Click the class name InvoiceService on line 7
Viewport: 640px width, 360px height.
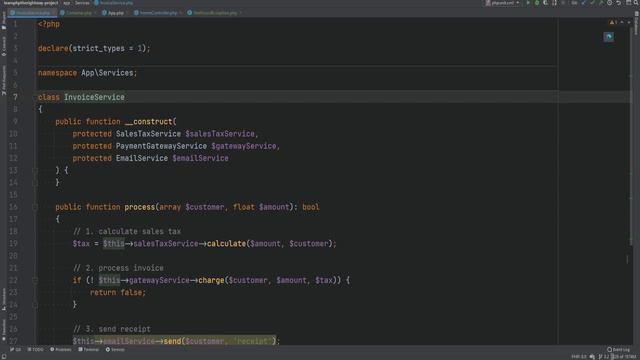[x=94, y=97]
